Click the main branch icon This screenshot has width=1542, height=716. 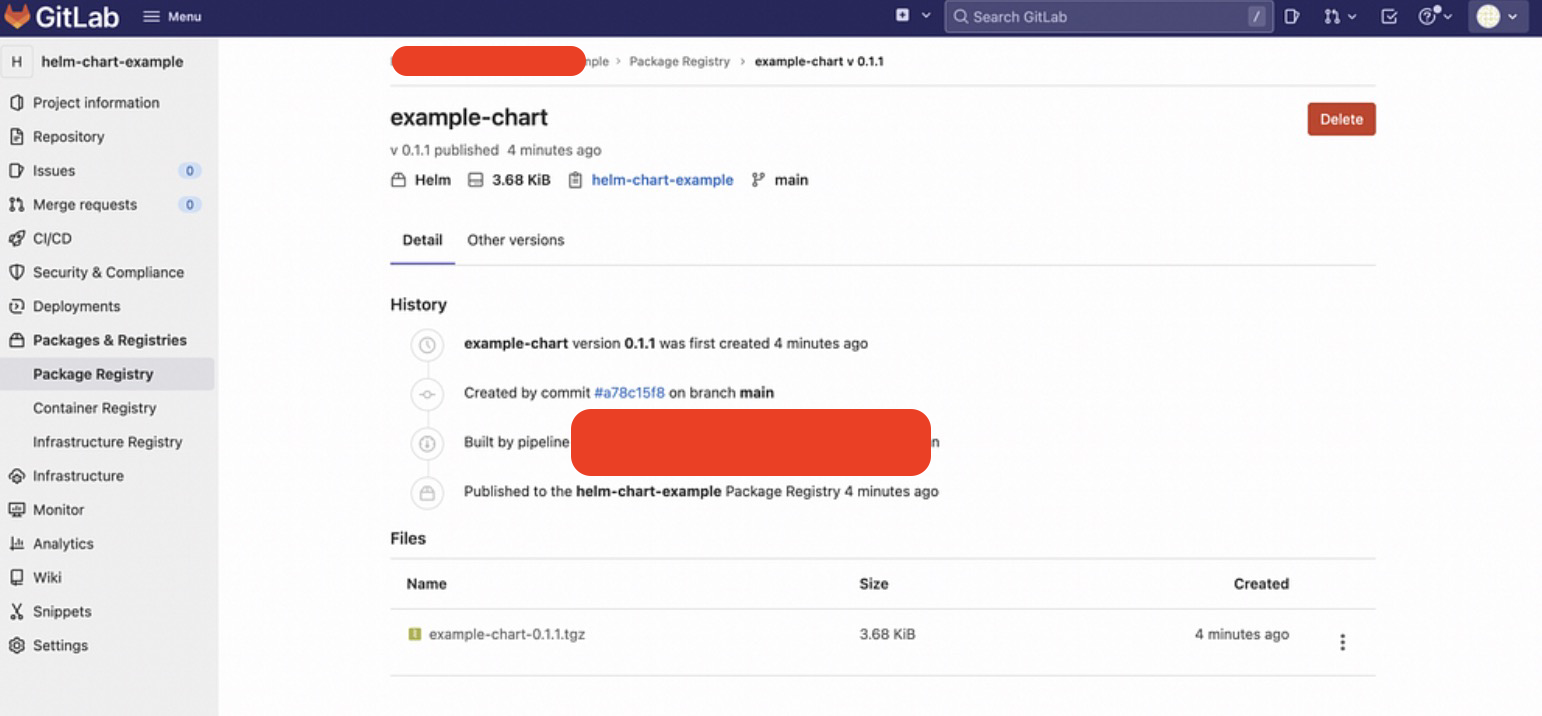pyautogui.click(x=757, y=180)
